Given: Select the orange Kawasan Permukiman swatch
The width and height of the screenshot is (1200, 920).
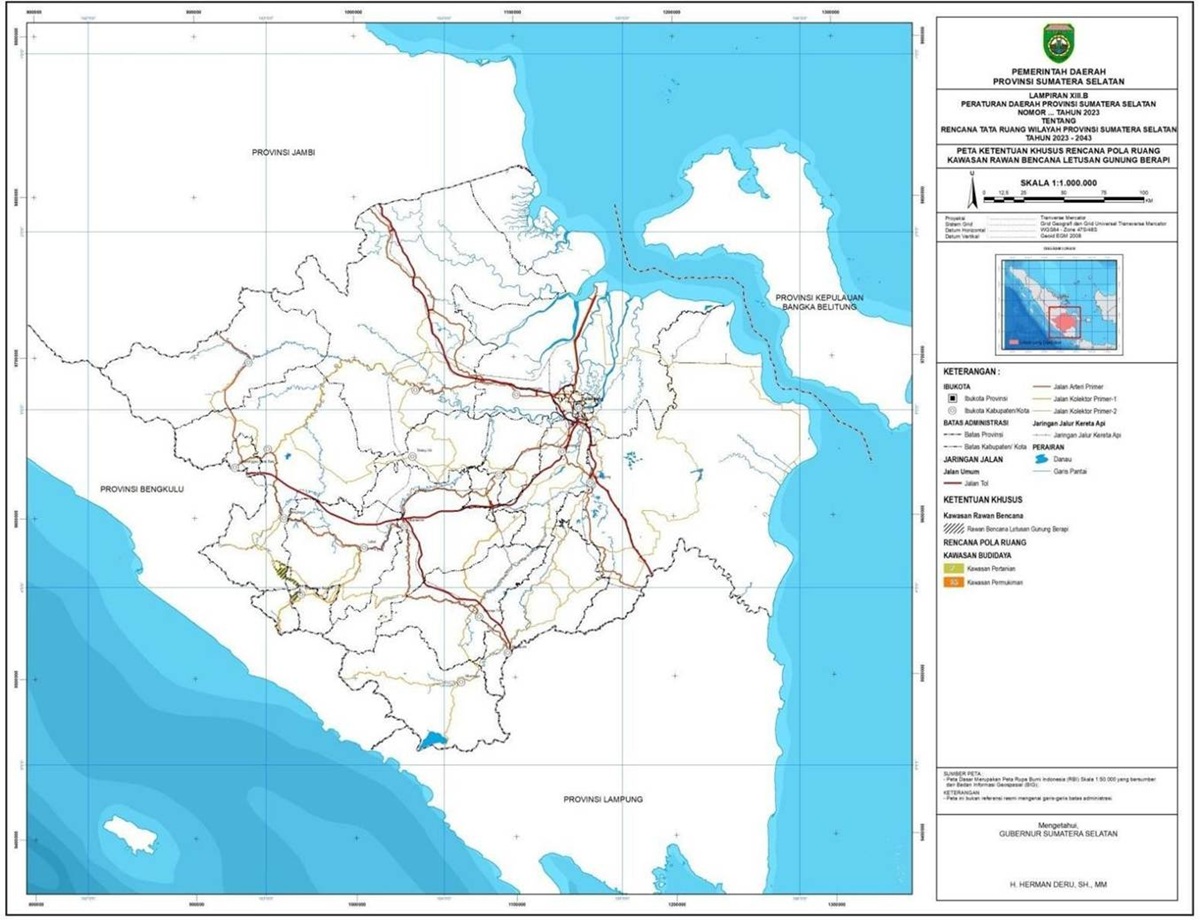Looking at the screenshot, I should tap(954, 581).
